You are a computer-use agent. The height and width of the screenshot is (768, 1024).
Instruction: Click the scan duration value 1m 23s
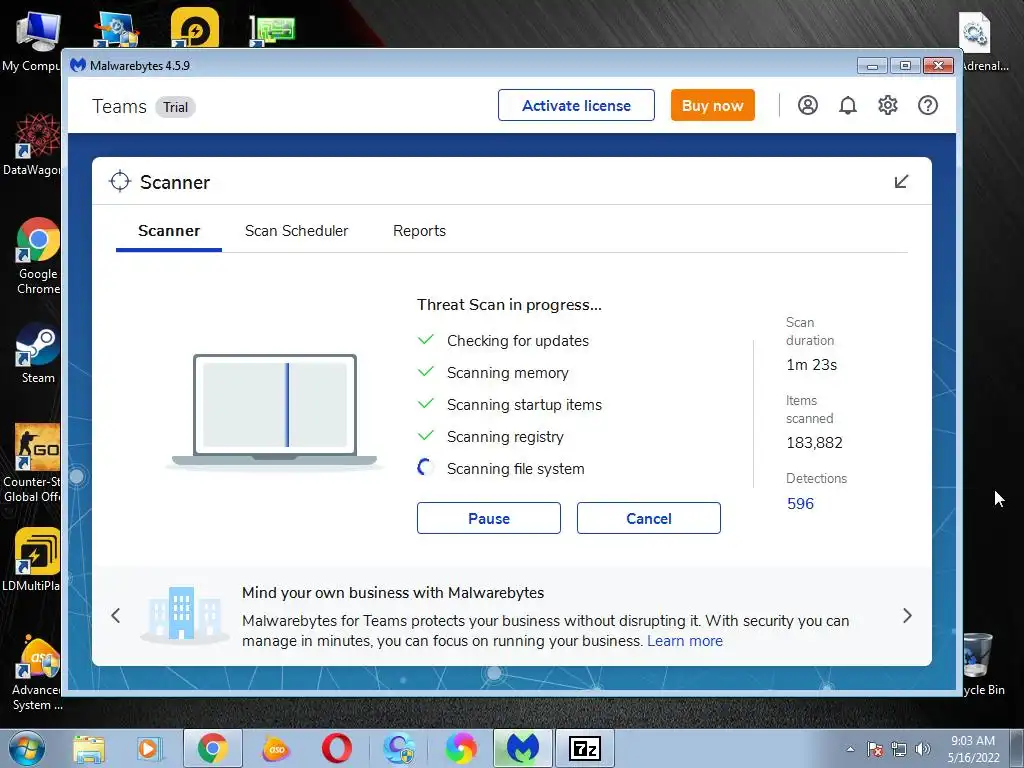[812, 365]
